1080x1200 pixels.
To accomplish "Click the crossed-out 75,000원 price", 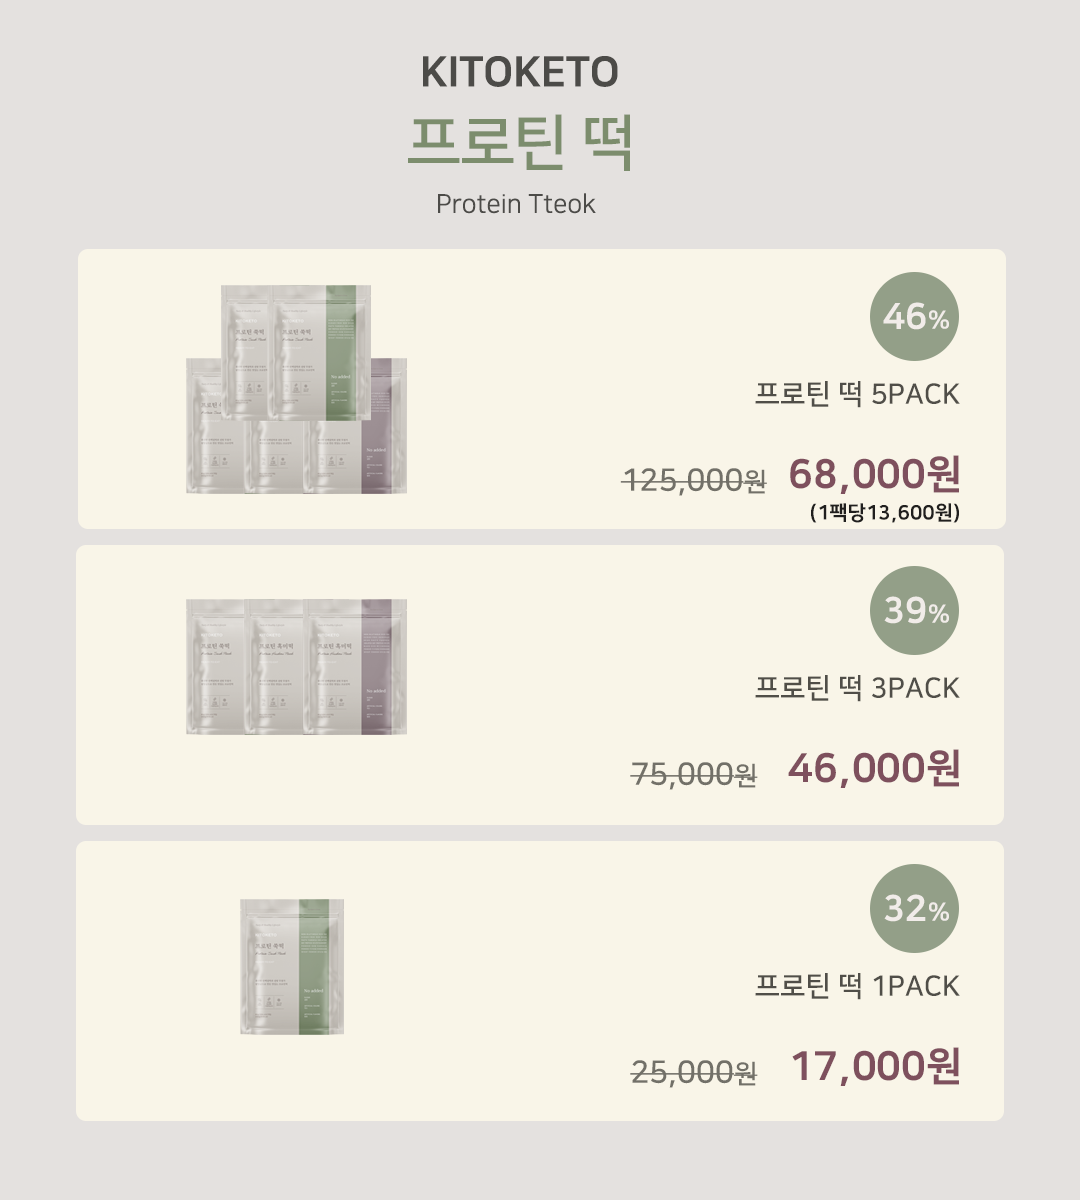I will click(x=694, y=774).
